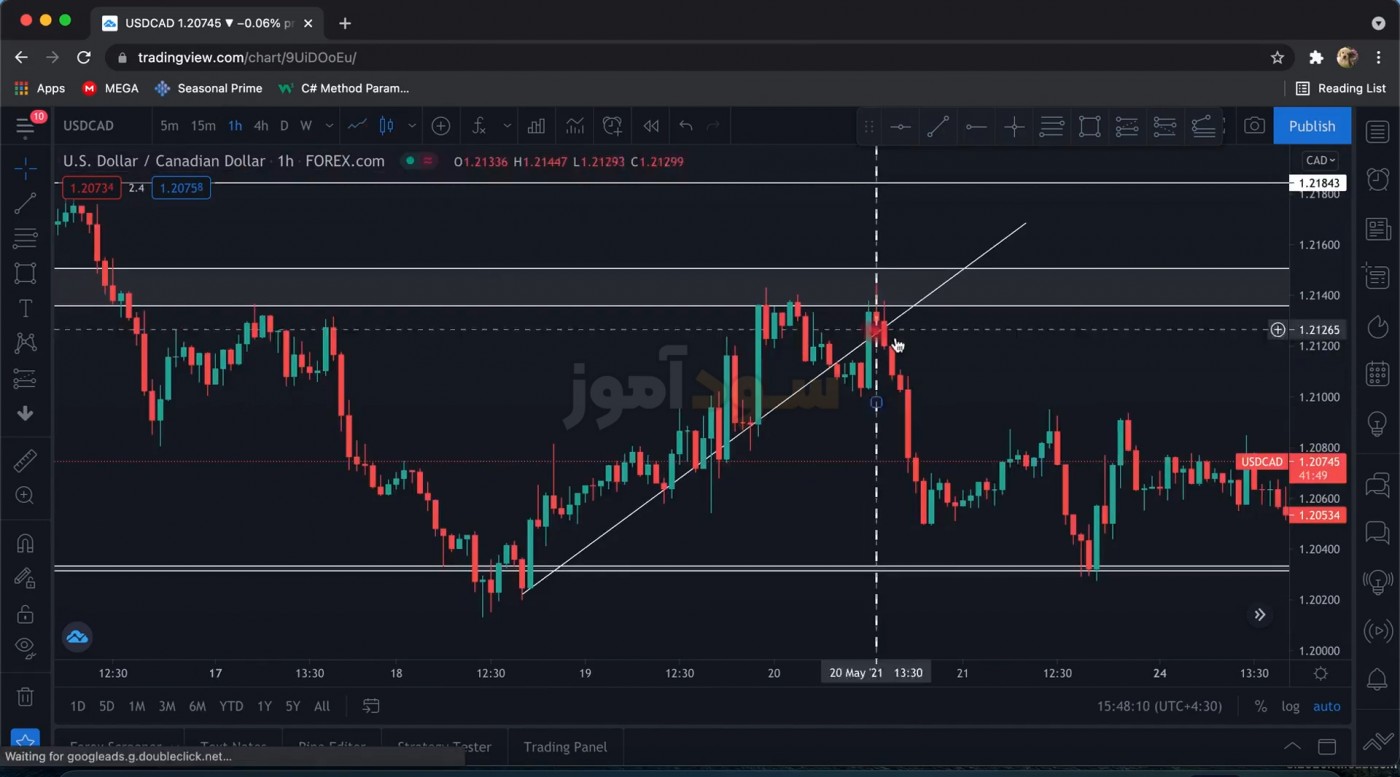The width and height of the screenshot is (1400, 777).
Task: Click the compare or add symbol plus icon
Action: (440, 125)
